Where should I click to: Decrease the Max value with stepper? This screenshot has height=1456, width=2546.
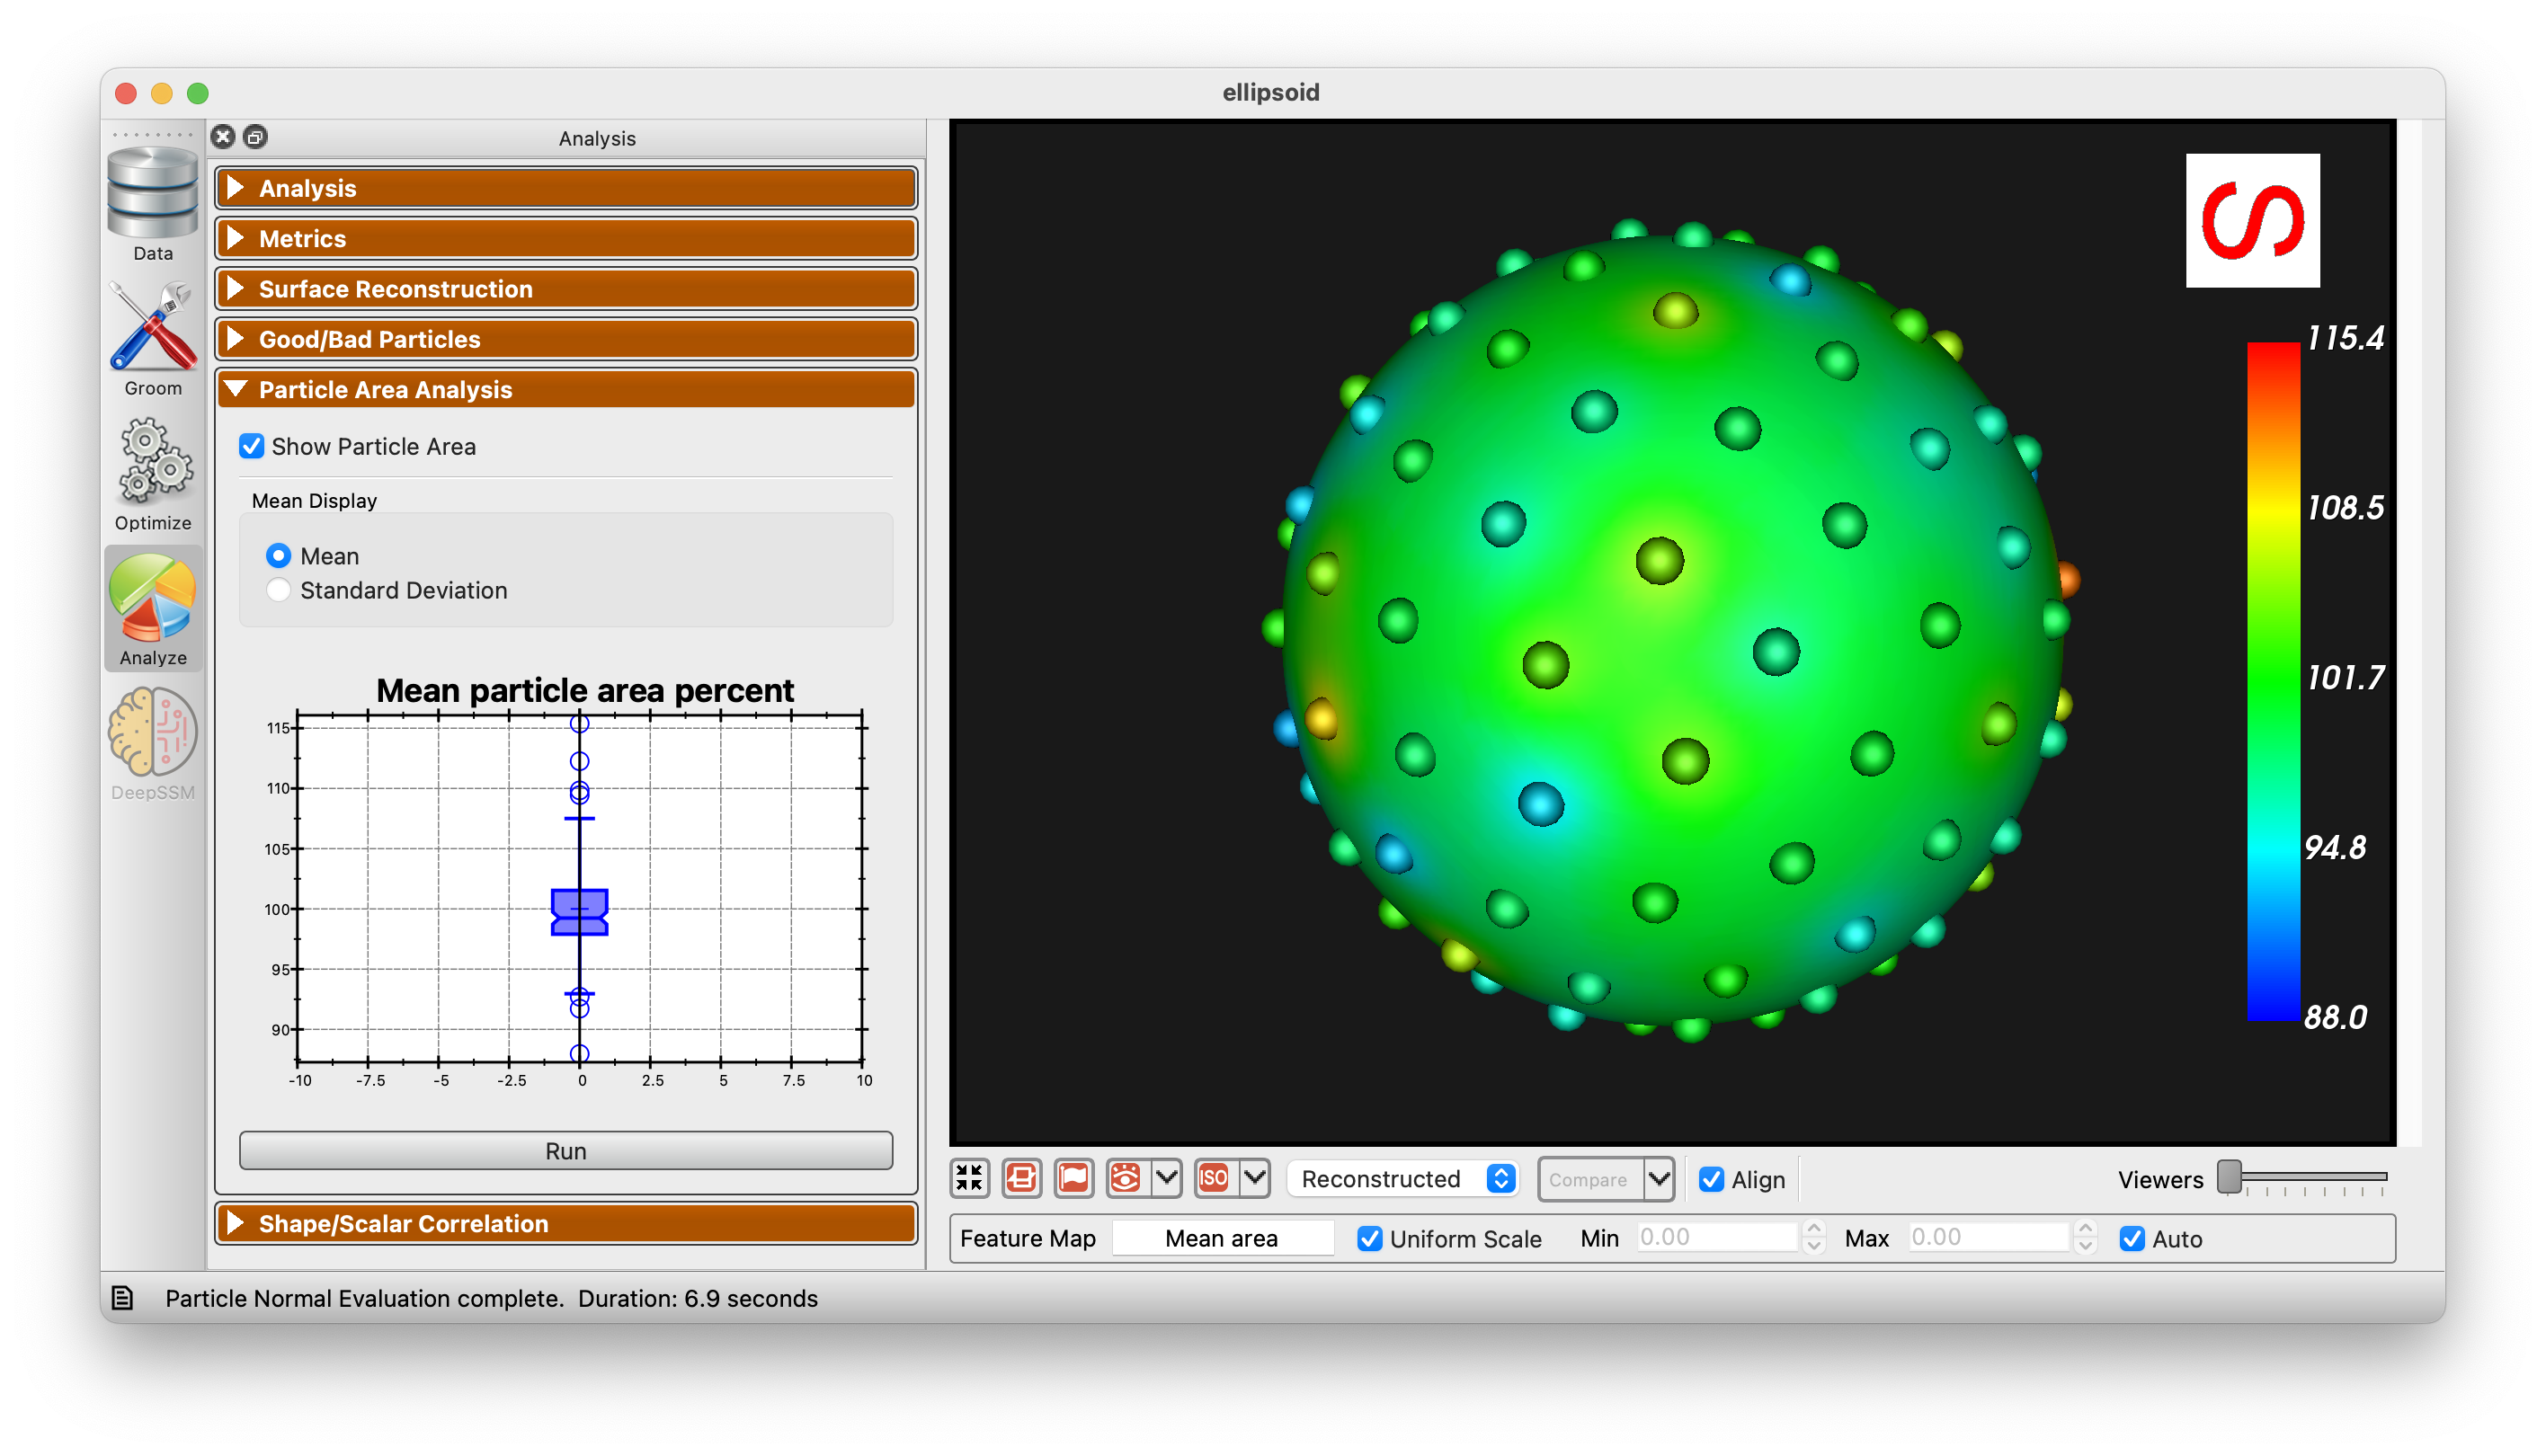click(x=2085, y=1246)
